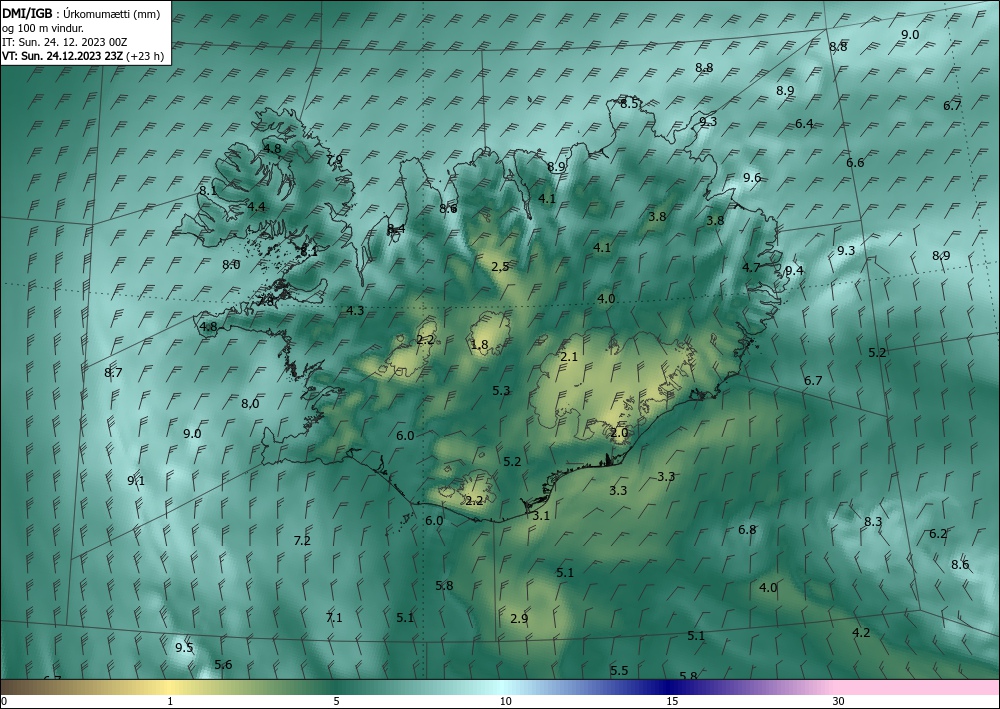Viewport: 1000px width, 709px height.
Task: Click the '10' label under the color scale
Action: point(505,702)
